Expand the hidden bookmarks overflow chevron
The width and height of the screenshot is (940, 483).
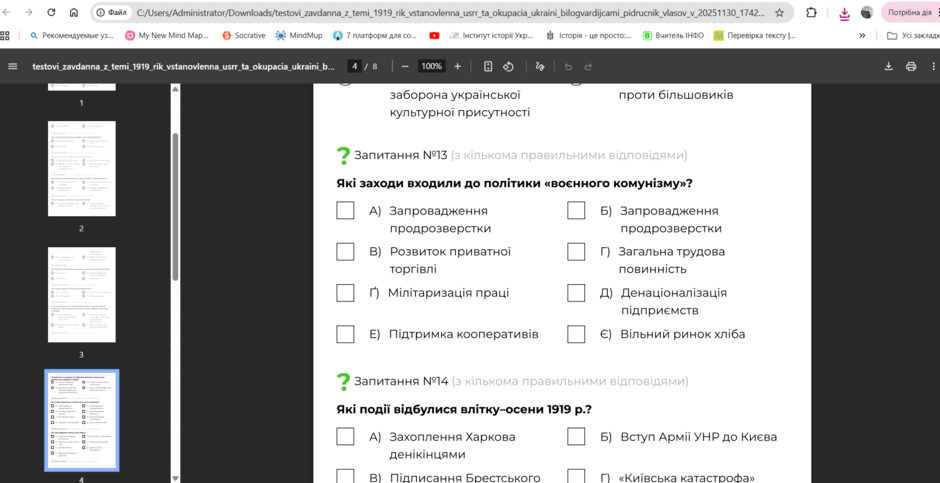click(862, 35)
